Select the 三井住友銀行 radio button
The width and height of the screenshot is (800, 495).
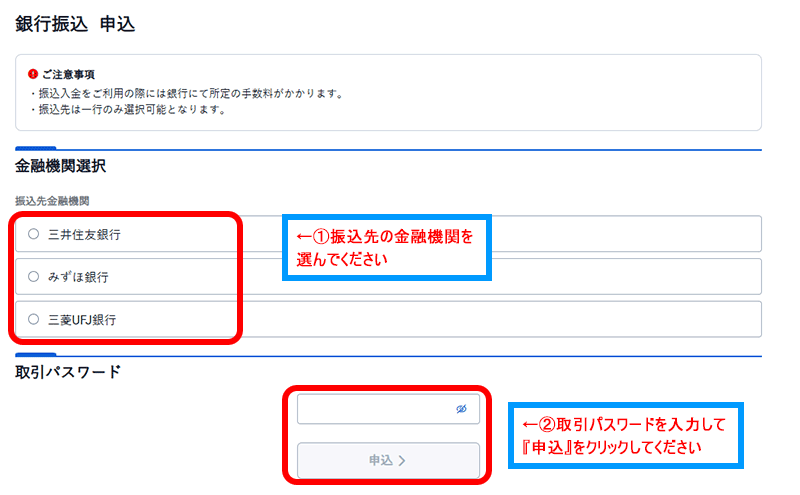34,234
